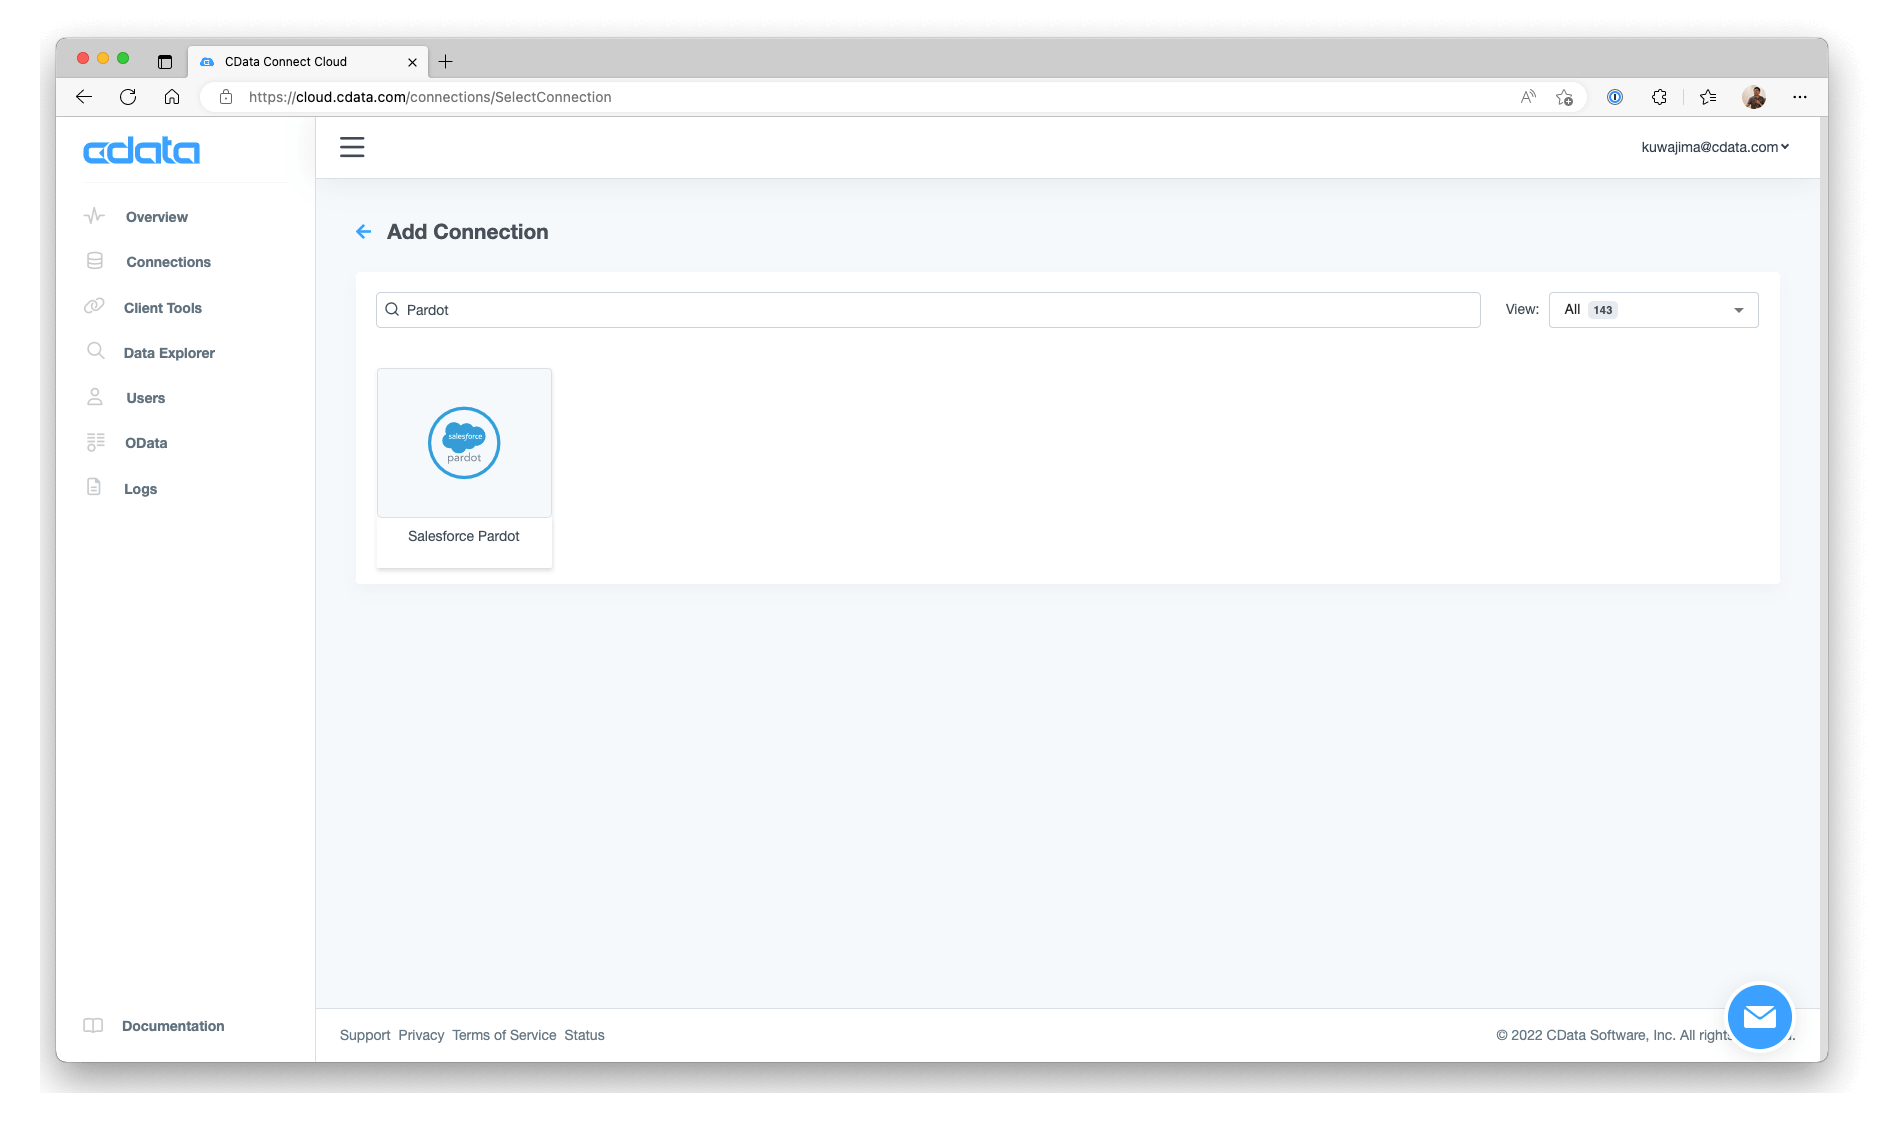Open browser settings ellipsis menu
The width and height of the screenshot is (1884, 1136).
click(1800, 97)
